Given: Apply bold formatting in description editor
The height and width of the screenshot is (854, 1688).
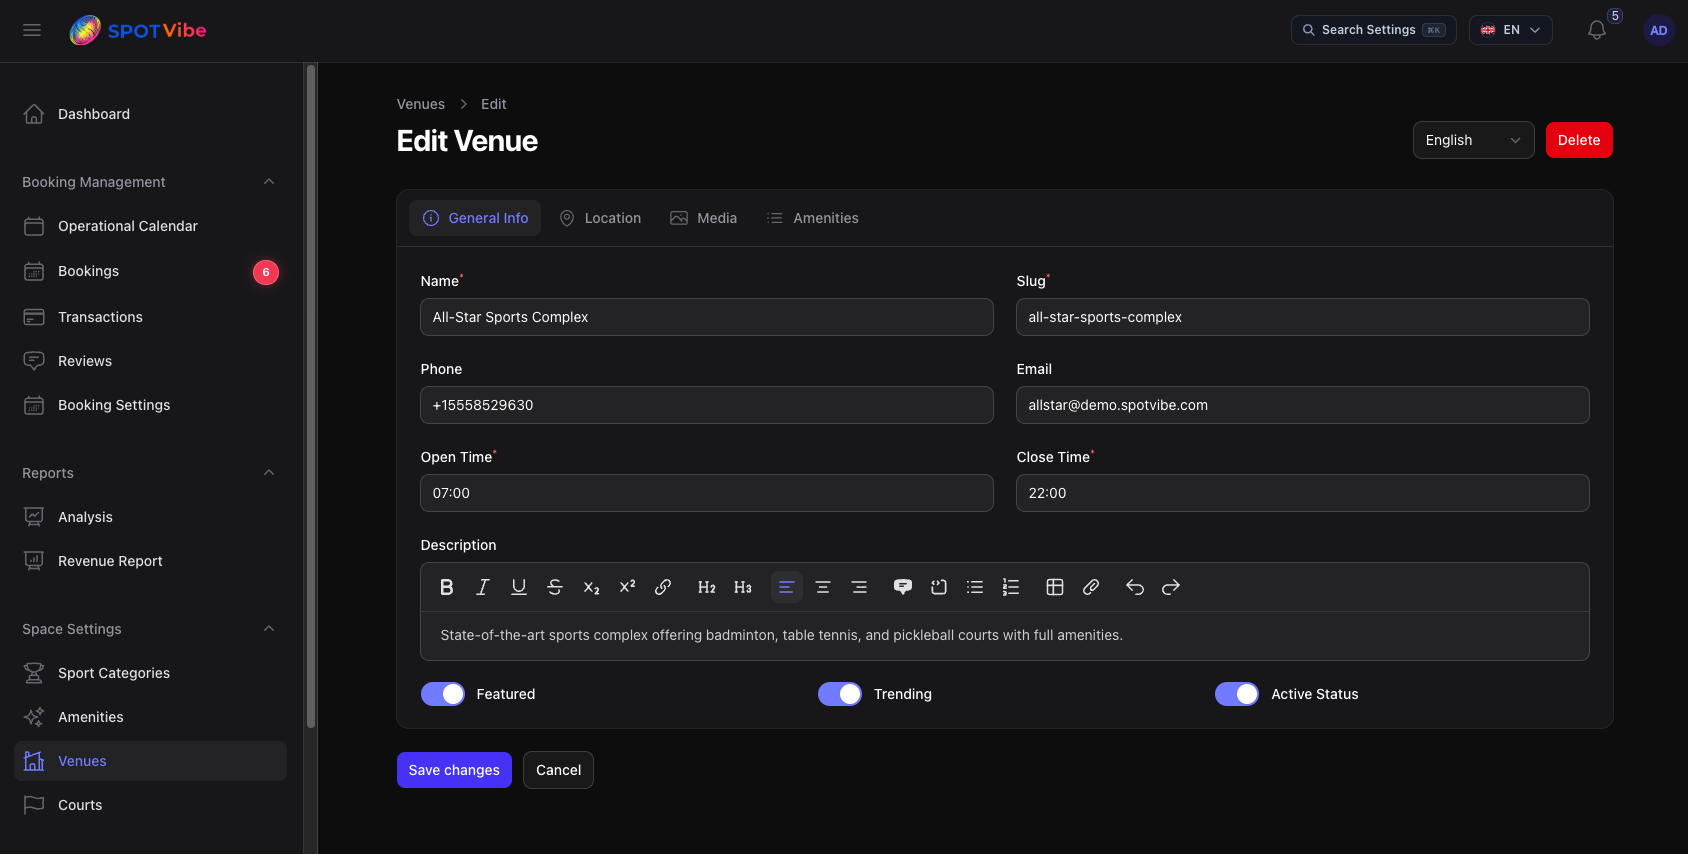Looking at the screenshot, I should pyautogui.click(x=447, y=587).
